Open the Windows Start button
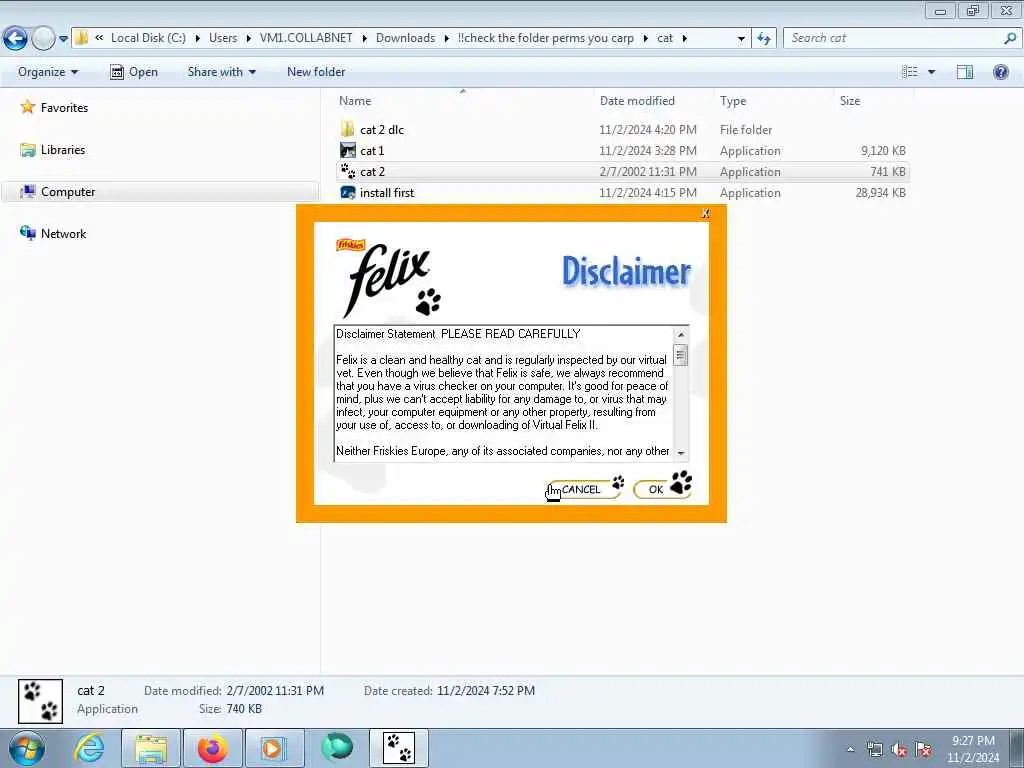Viewport: 1024px width, 768px height. 27,748
